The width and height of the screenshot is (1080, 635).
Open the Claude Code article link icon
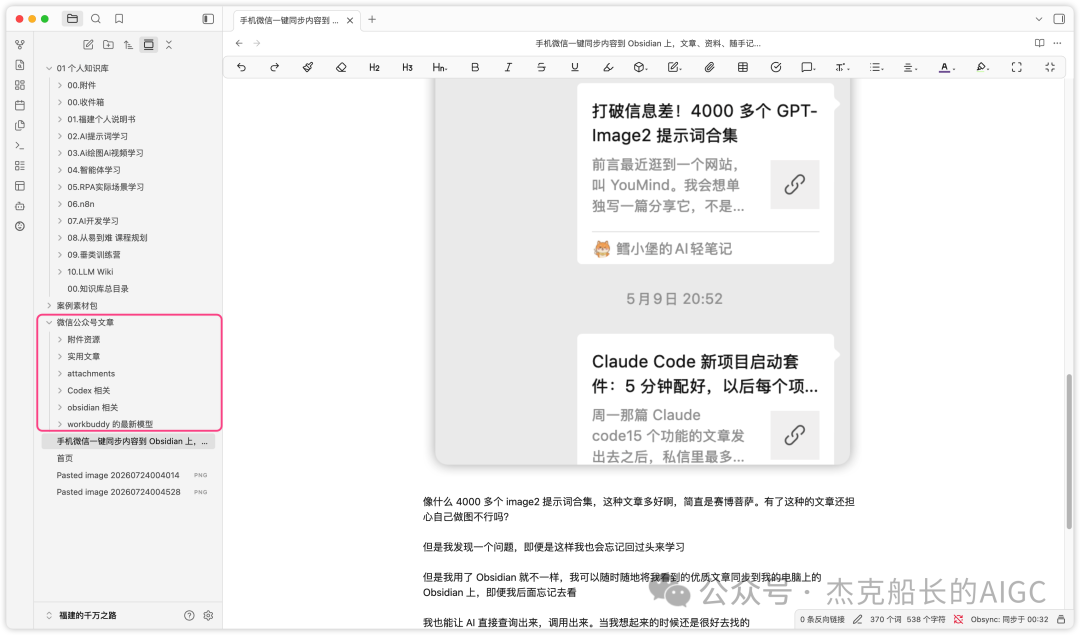pyautogui.click(x=794, y=435)
